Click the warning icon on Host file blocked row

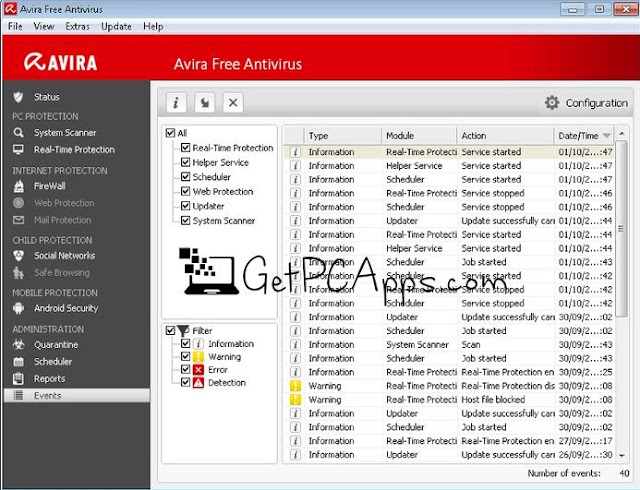(295, 399)
